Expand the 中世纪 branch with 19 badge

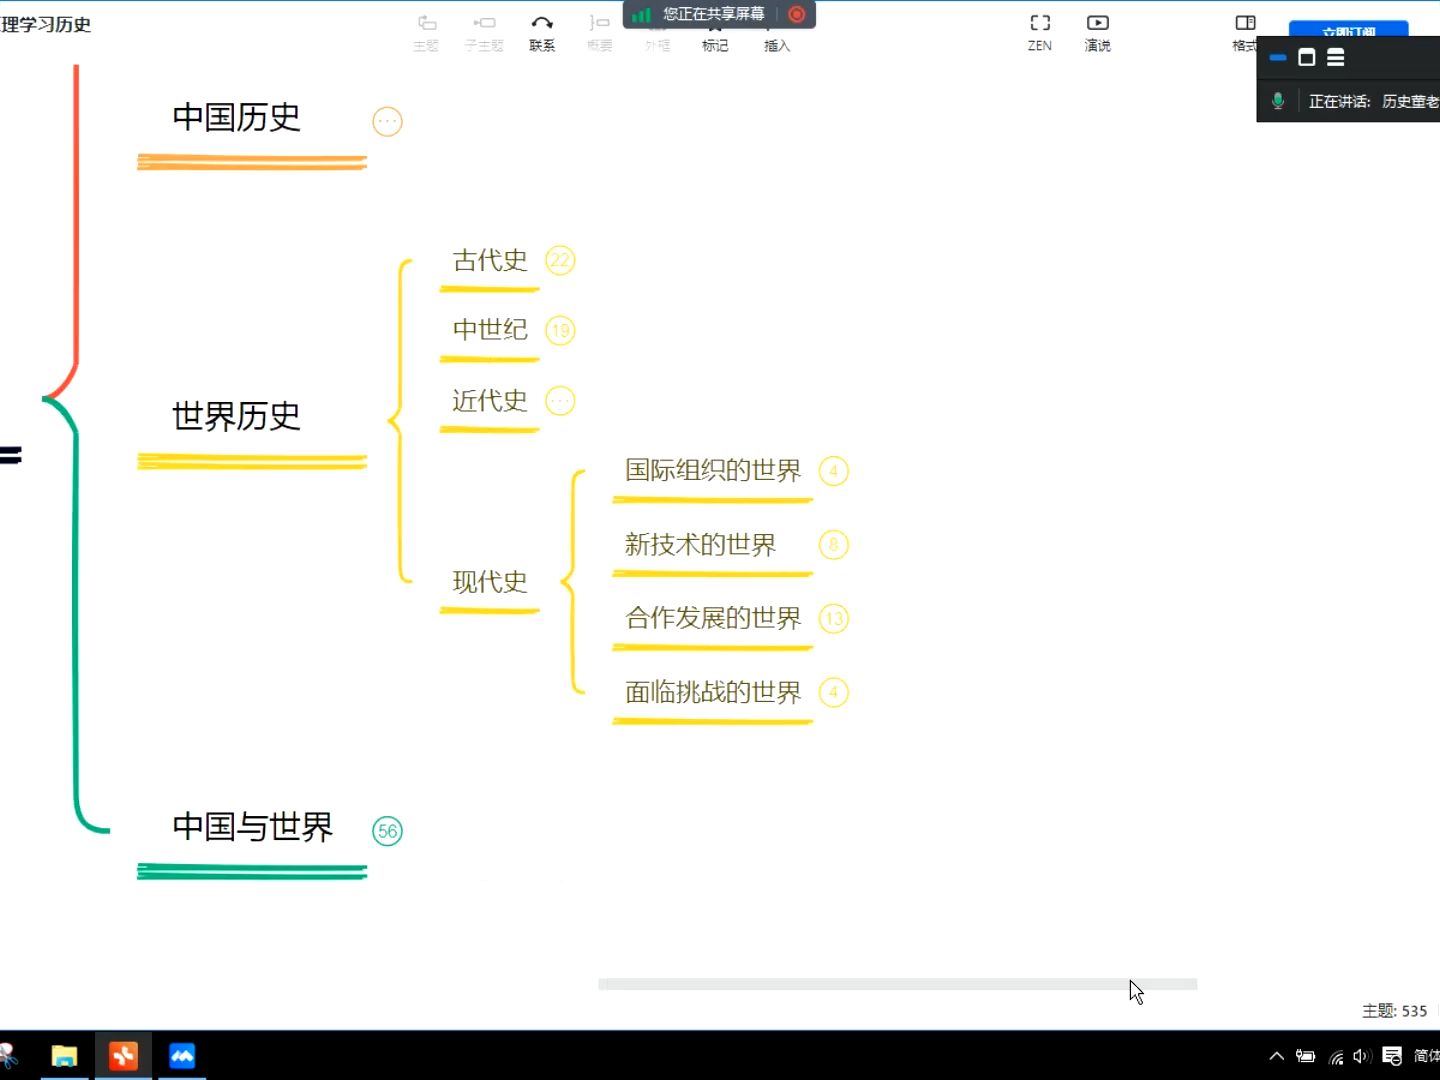click(560, 331)
